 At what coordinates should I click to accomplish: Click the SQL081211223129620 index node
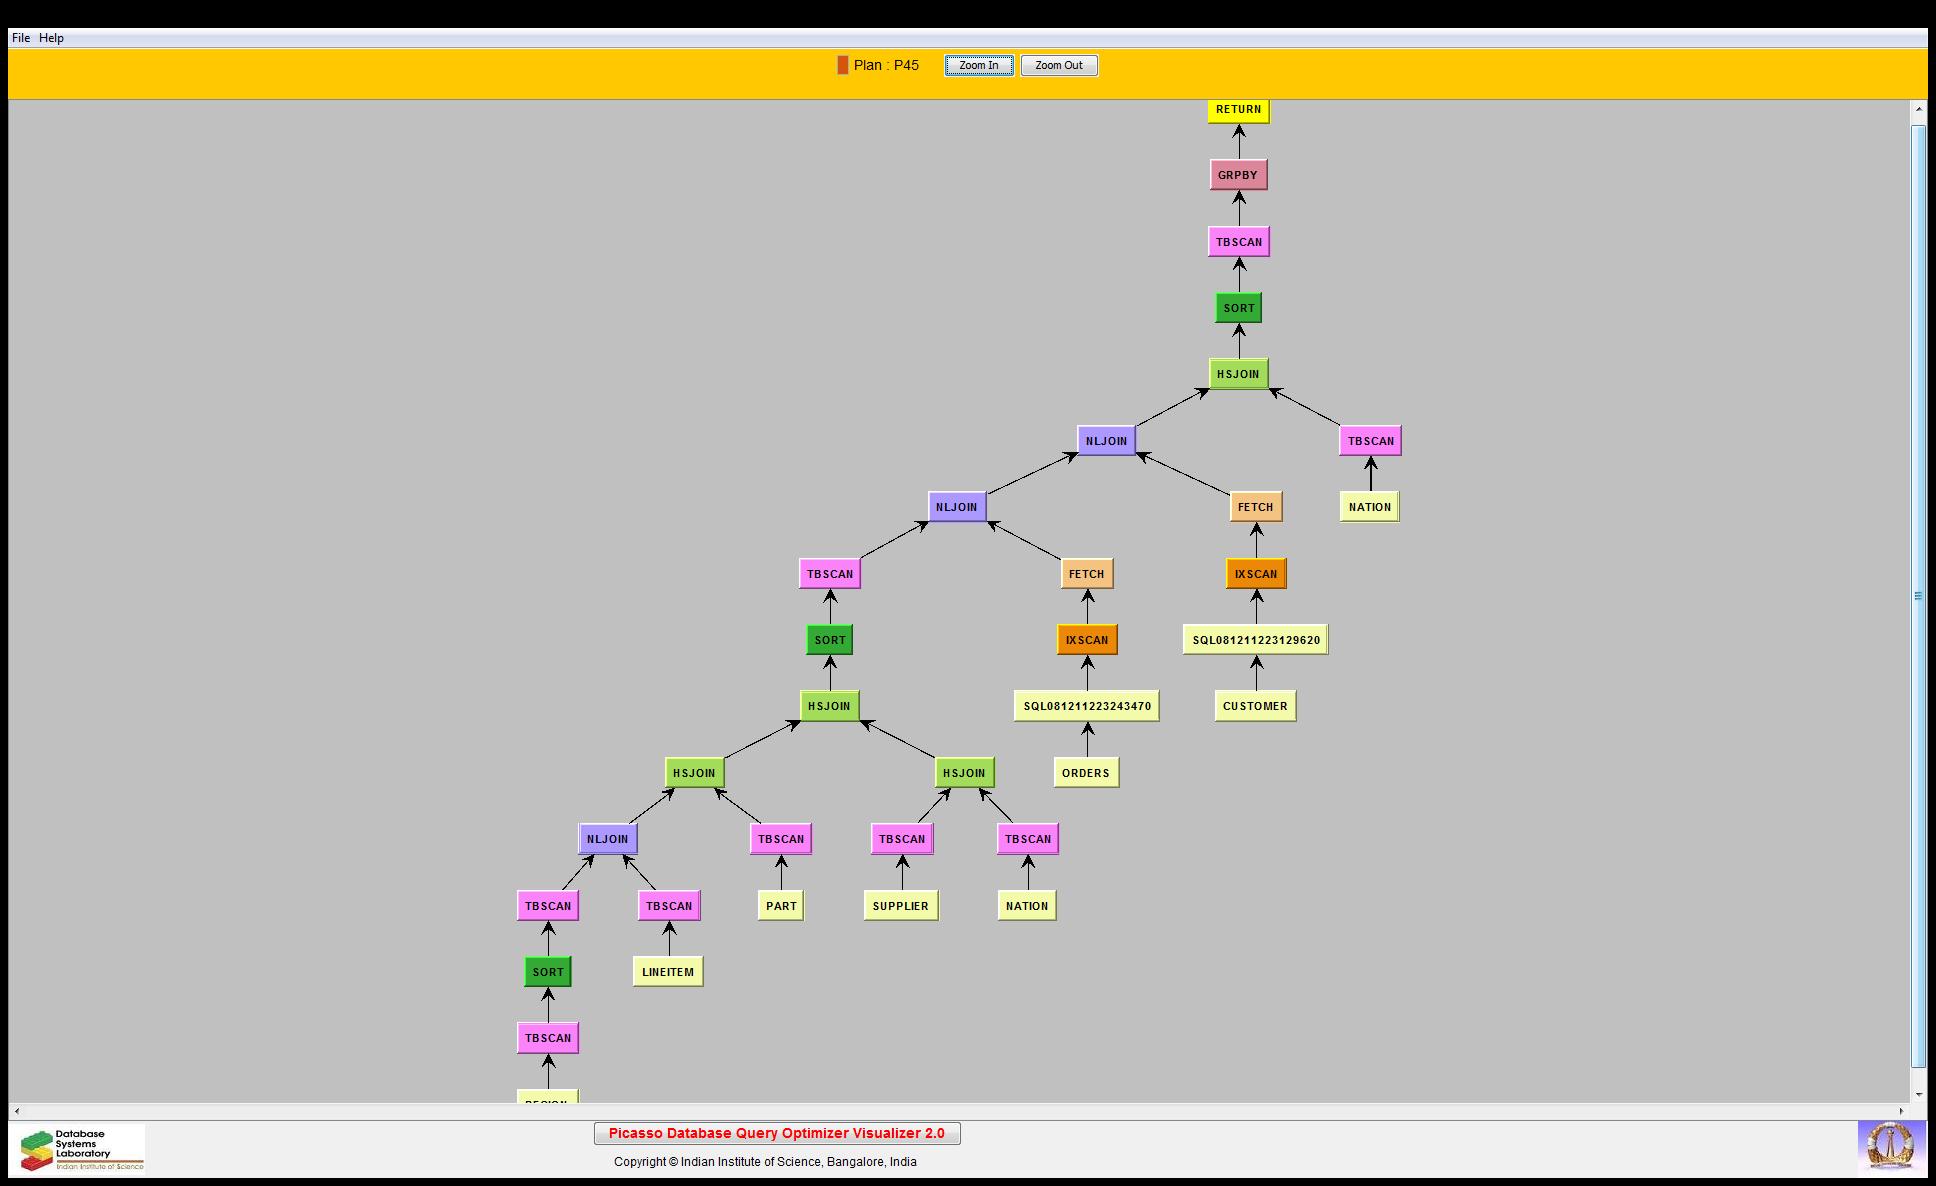[x=1255, y=640]
